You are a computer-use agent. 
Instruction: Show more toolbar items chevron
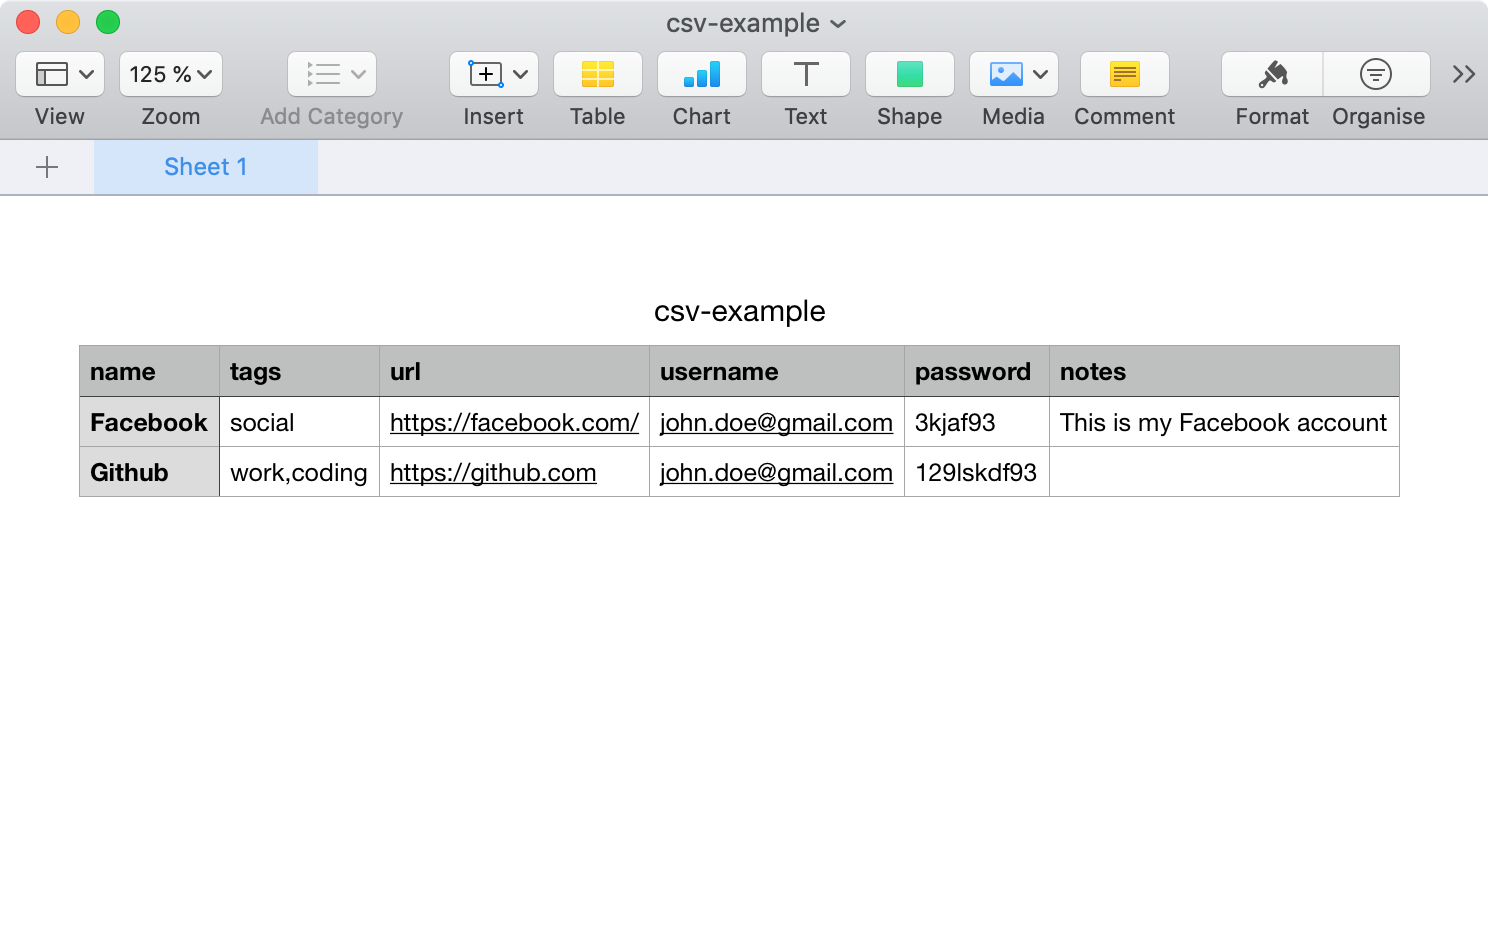1464,75
